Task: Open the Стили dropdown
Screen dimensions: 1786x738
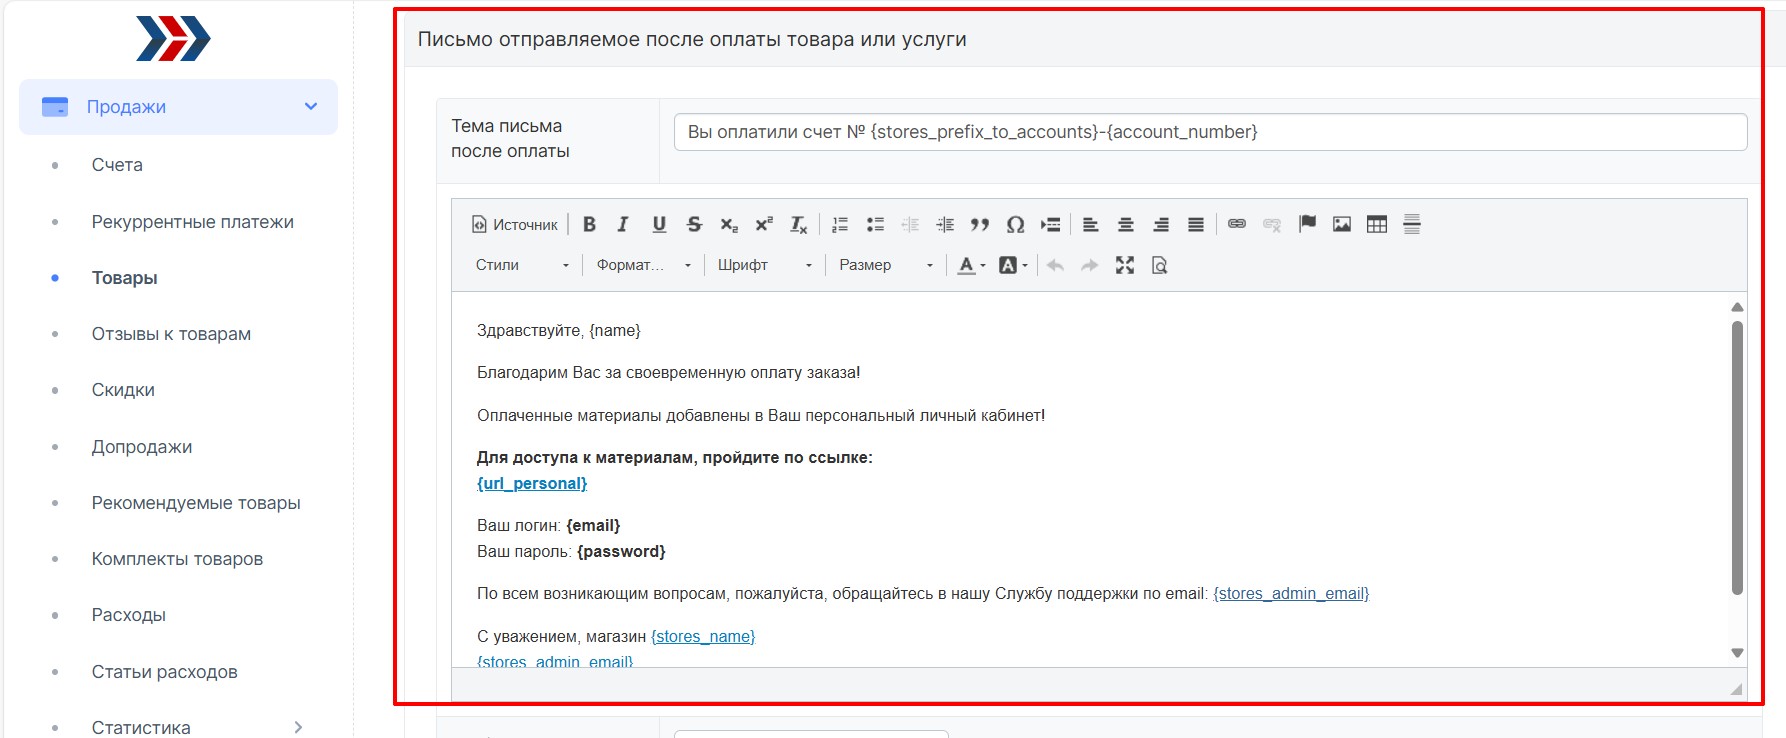Action: click(x=521, y=265)
